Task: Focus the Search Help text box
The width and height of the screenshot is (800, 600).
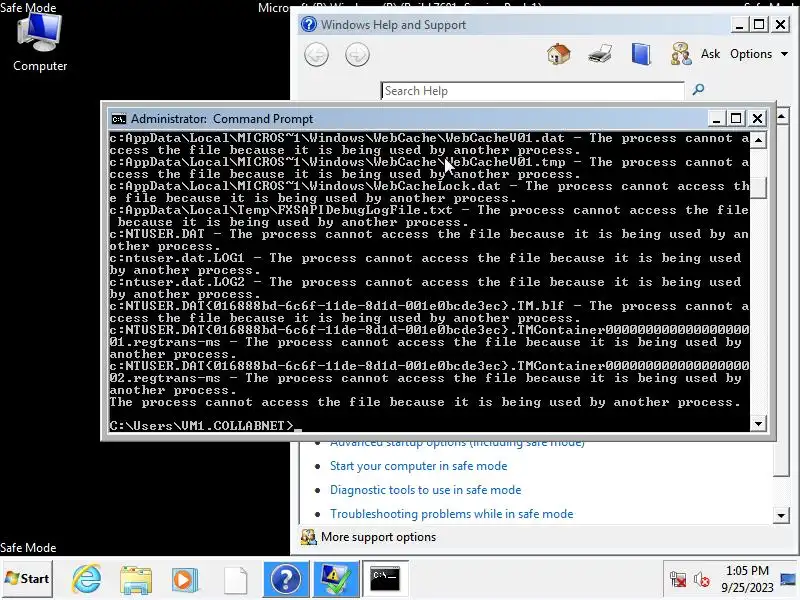Action: click(x=533, y=91)
